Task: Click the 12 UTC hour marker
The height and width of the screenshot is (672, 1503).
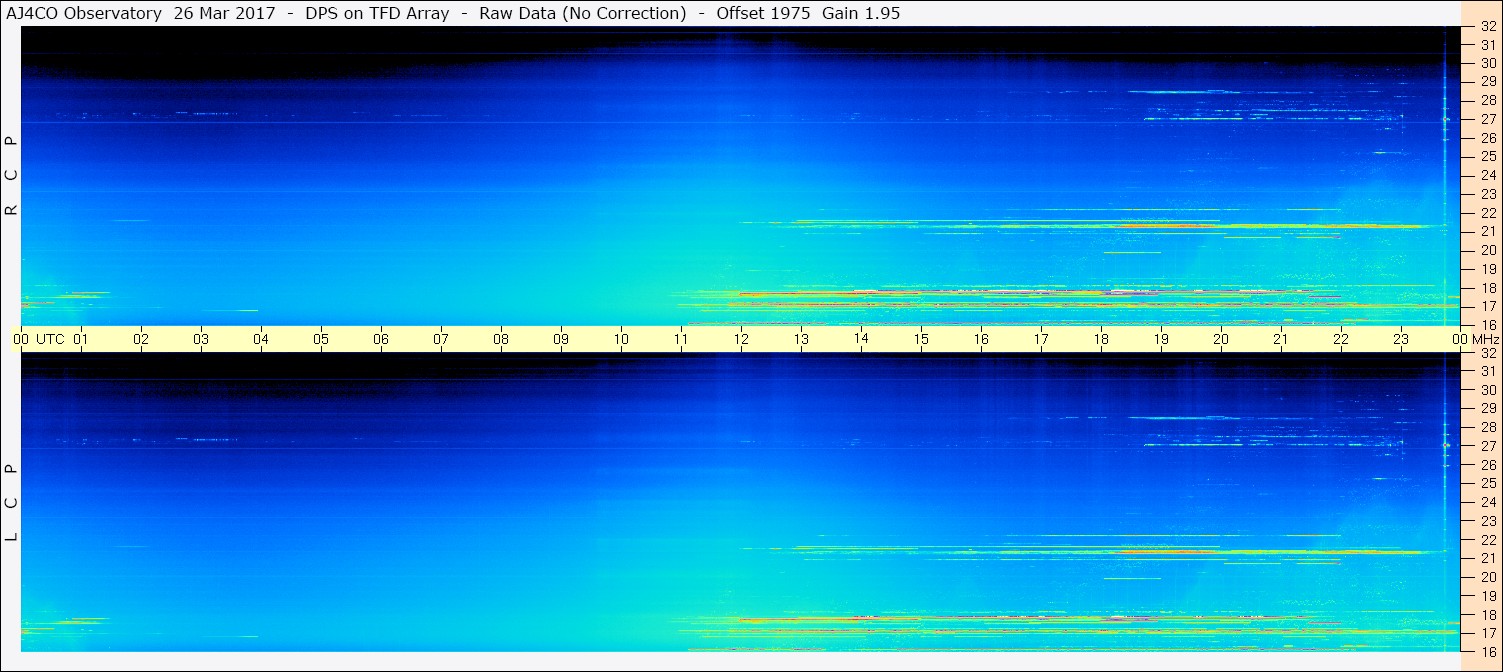Action: 741,339
